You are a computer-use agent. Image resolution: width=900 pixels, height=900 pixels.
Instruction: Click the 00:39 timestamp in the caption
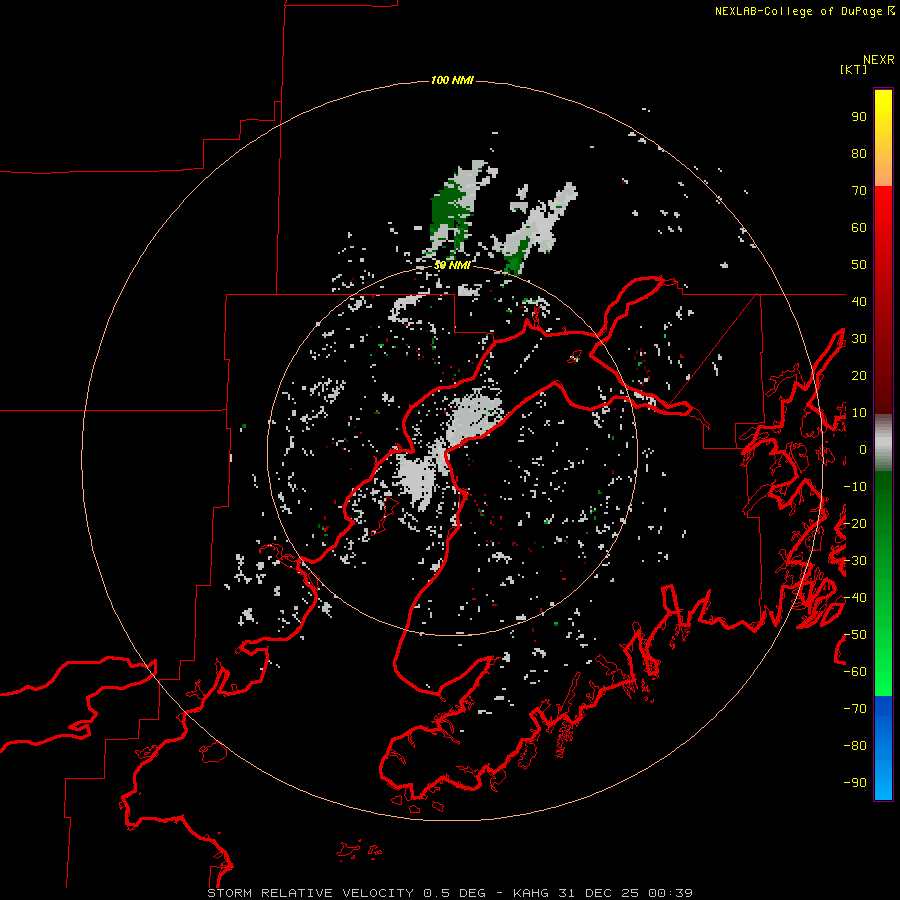670,893
